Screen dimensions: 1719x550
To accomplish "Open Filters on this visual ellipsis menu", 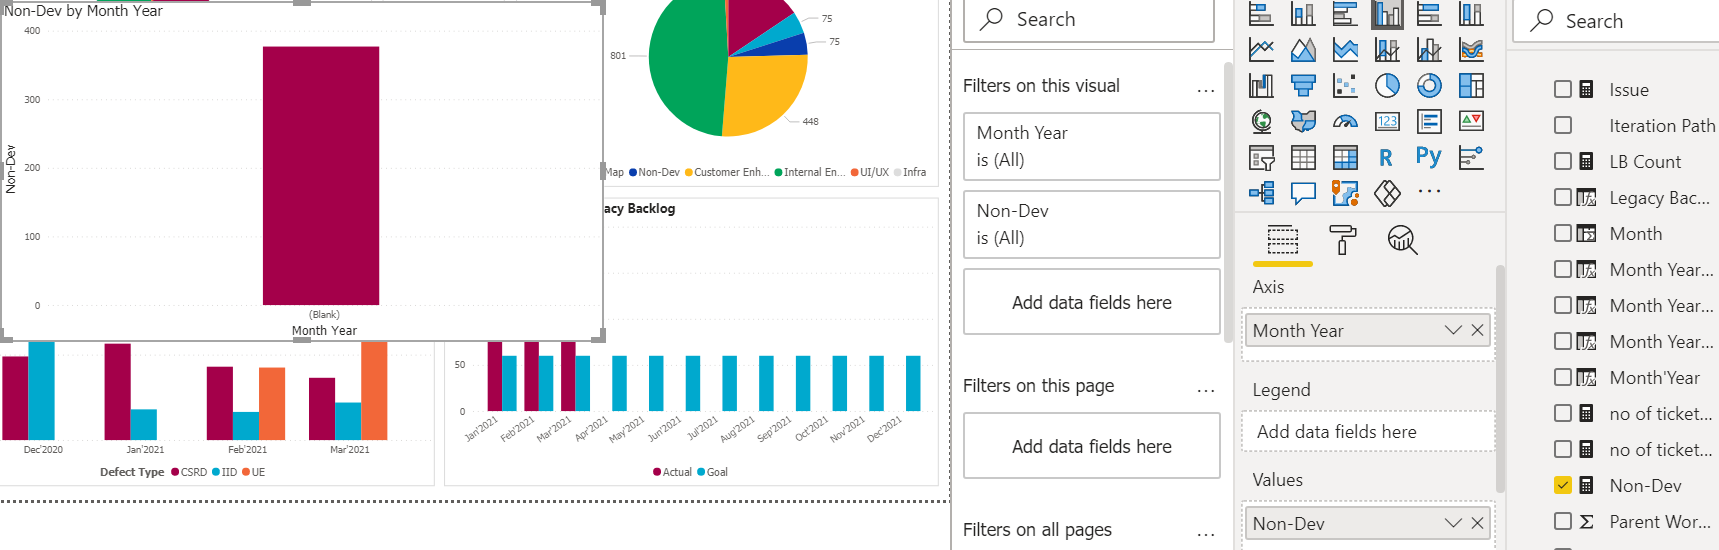I will (x=1206, y=90).
